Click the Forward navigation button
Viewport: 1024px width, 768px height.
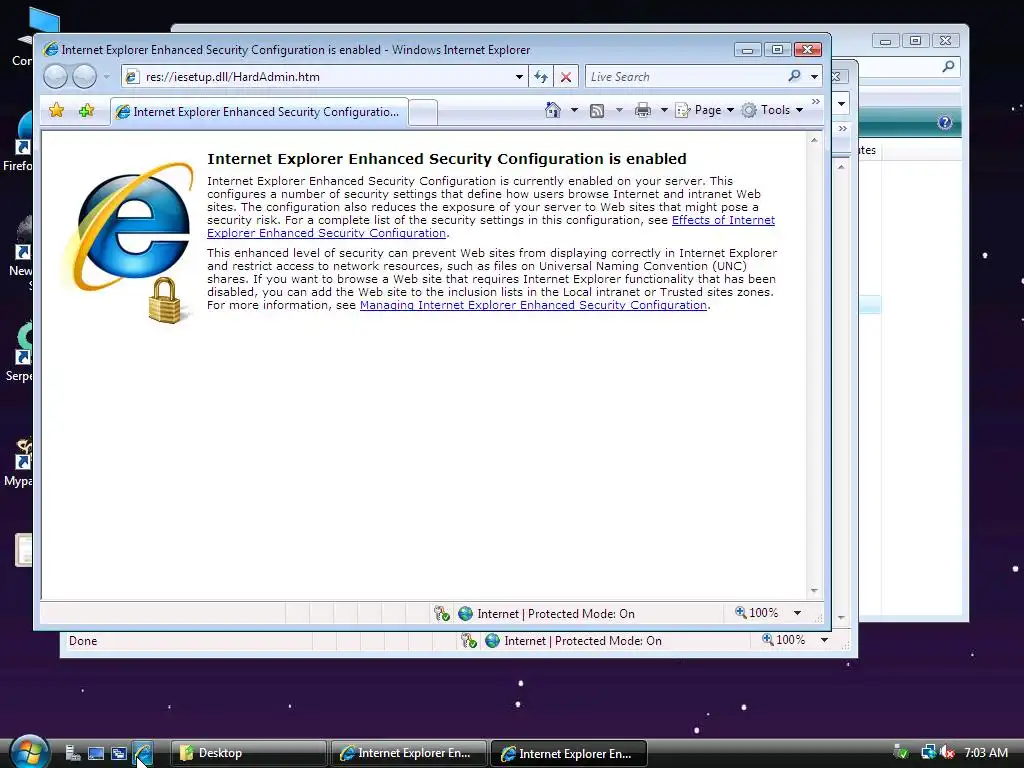click(84, 77)
